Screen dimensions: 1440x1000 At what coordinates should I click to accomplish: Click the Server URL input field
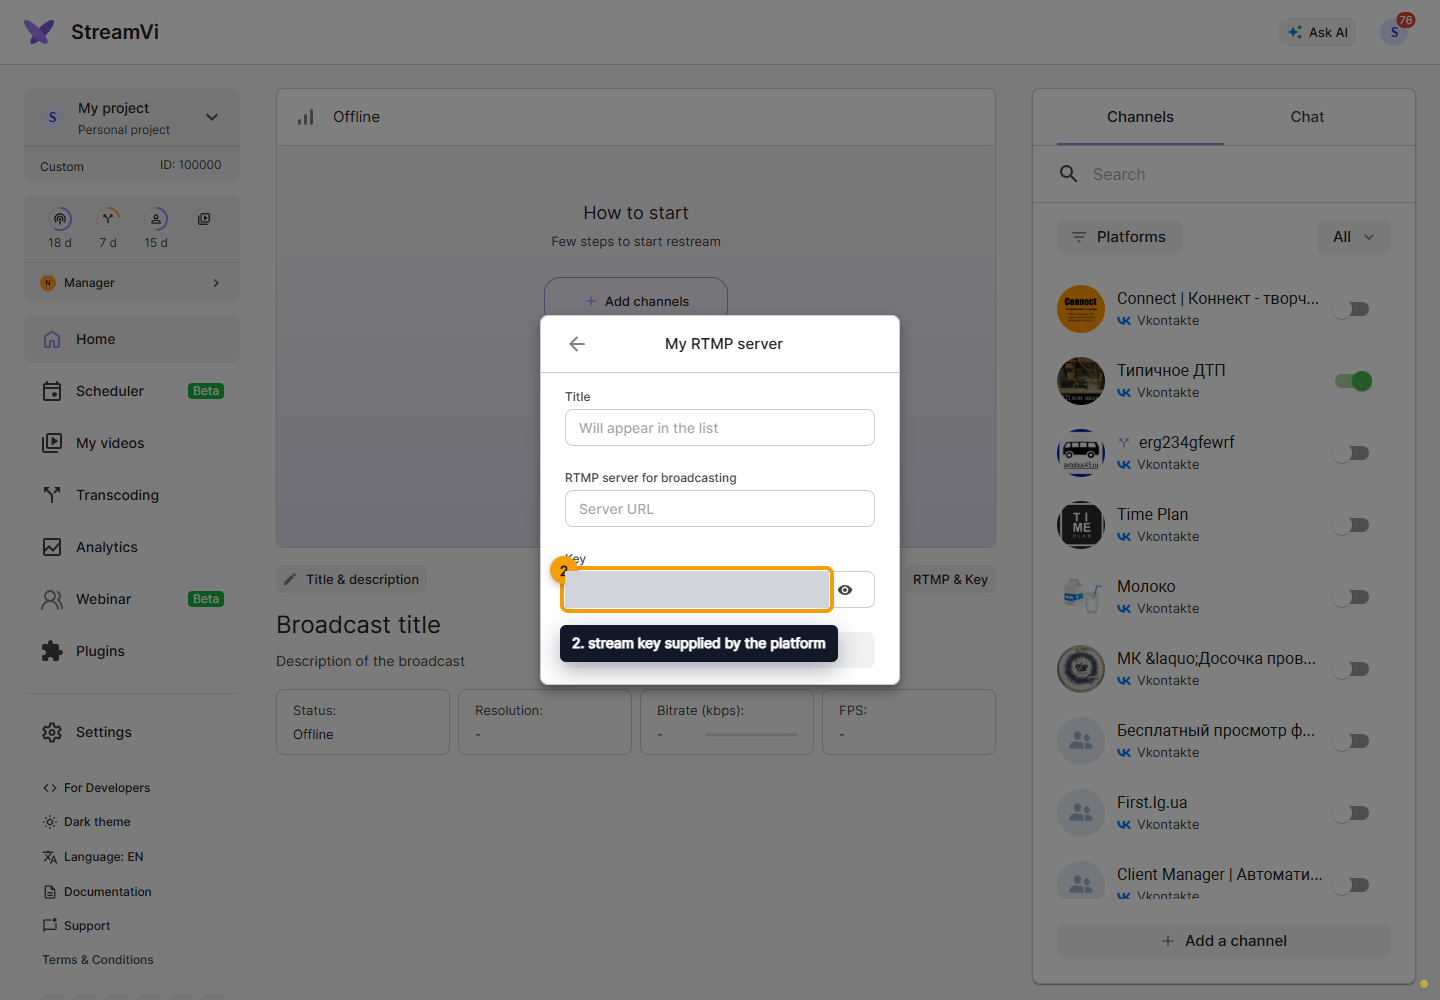coord(720,509)
